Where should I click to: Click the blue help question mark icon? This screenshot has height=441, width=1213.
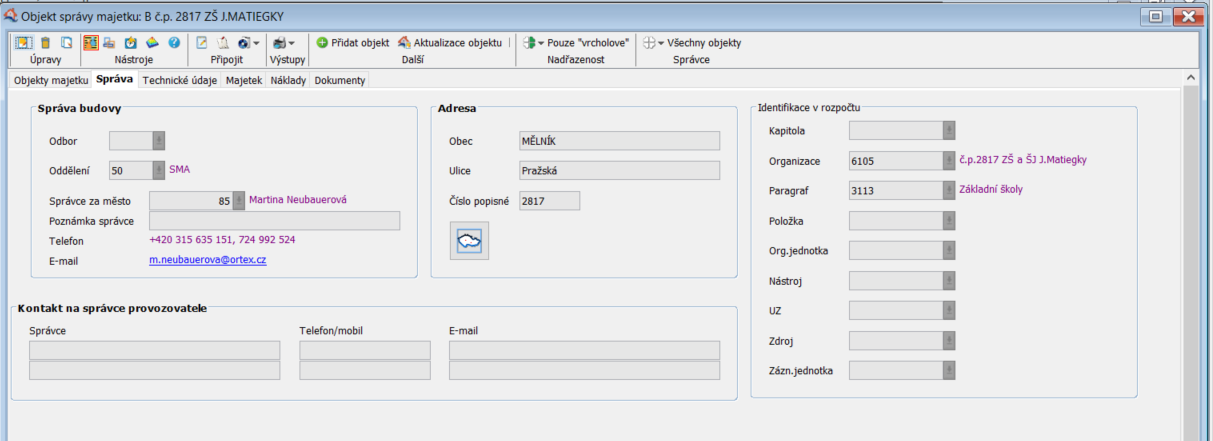[x=174, y=43]
